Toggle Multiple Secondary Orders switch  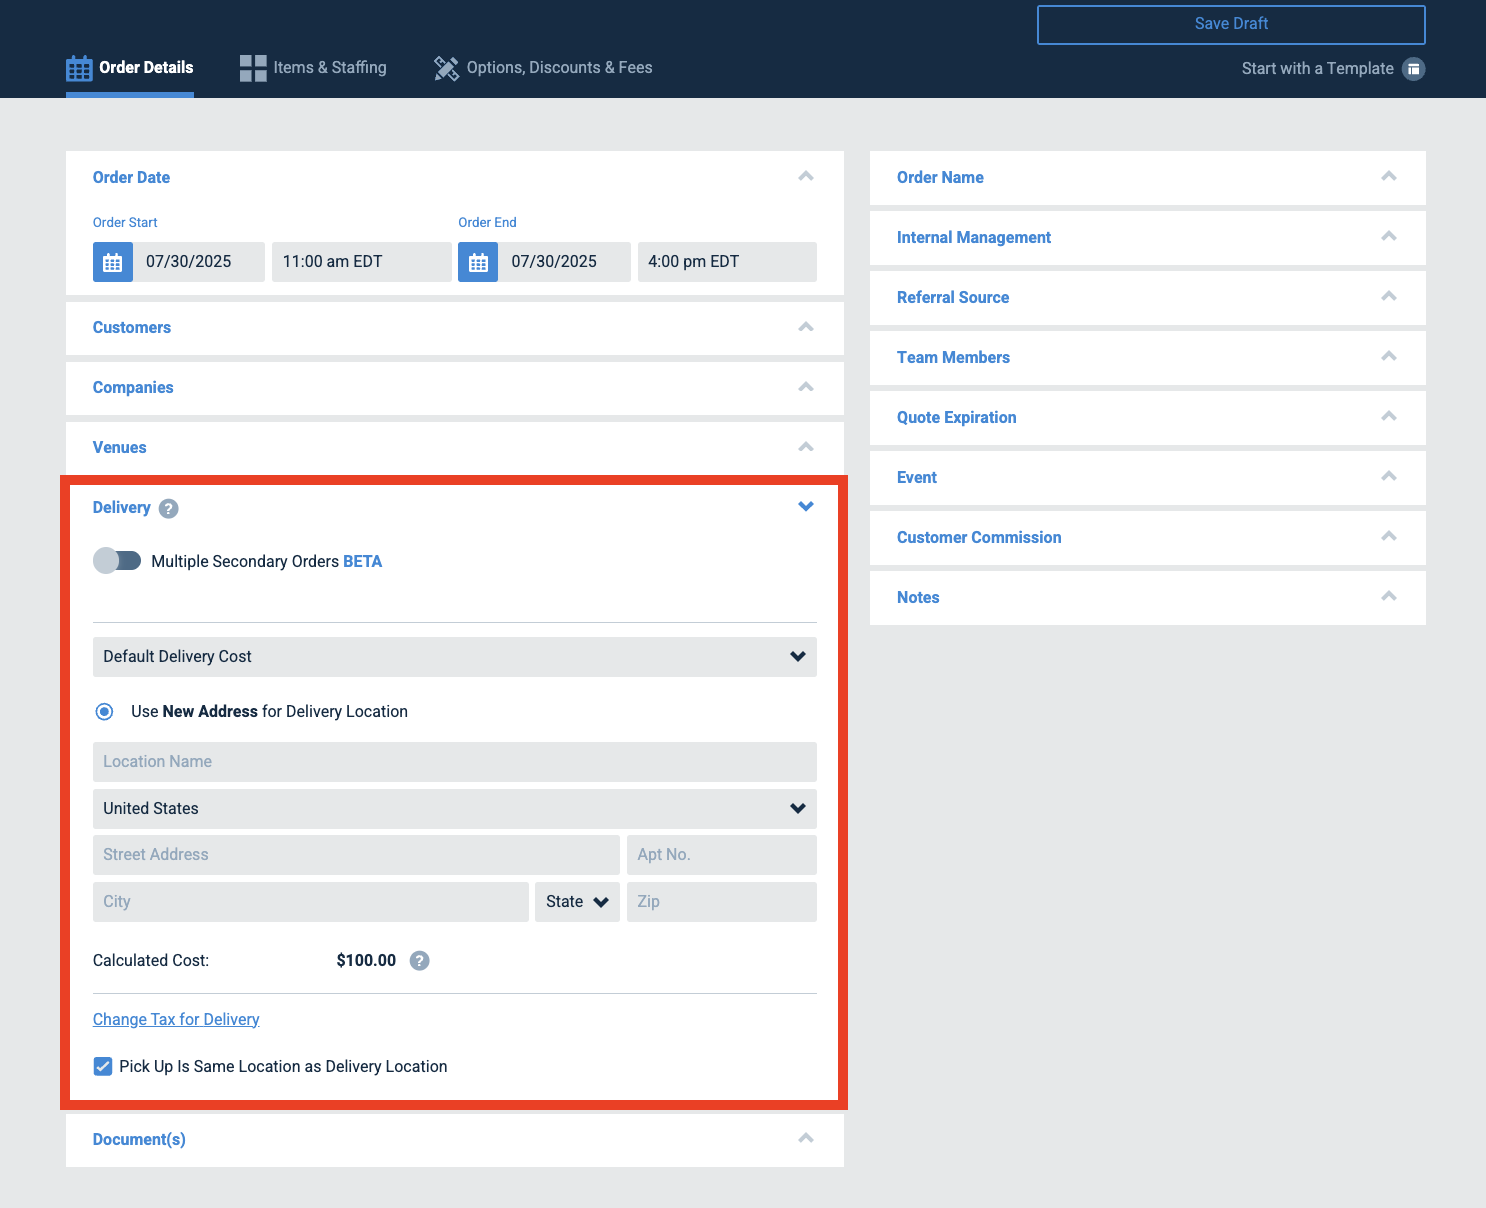[117, 560]
